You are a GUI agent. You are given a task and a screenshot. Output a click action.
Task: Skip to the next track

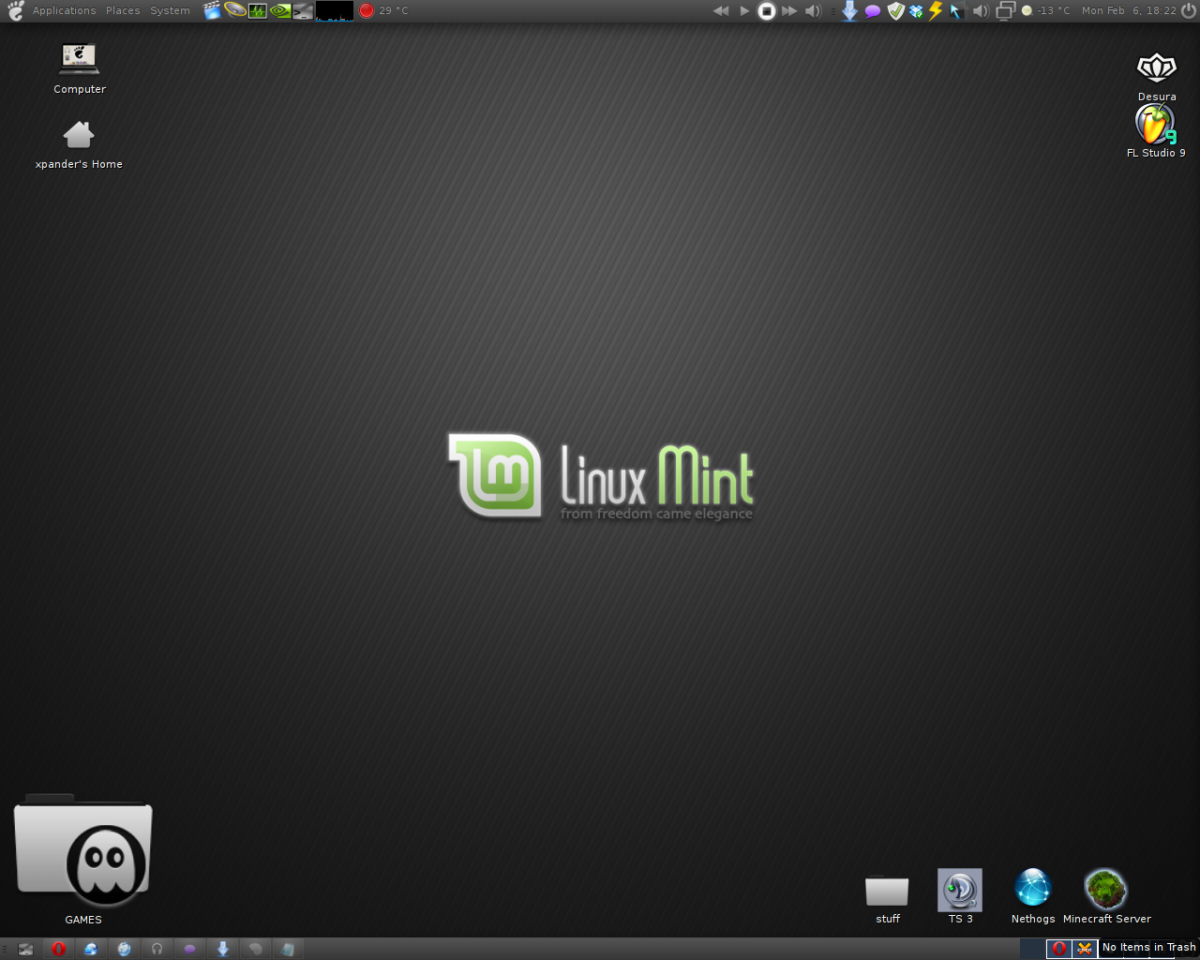tap(789, 11)
